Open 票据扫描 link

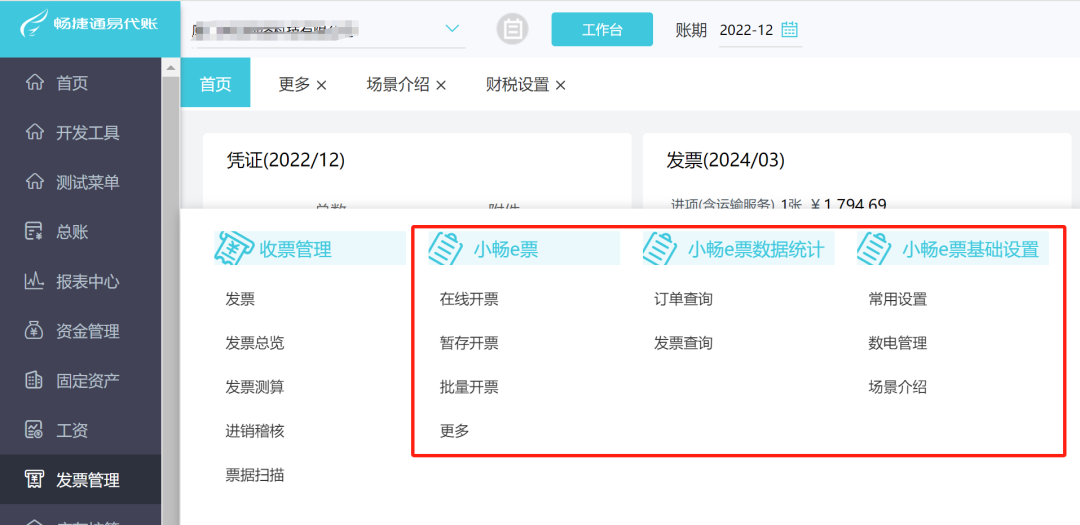click(255, 475)
